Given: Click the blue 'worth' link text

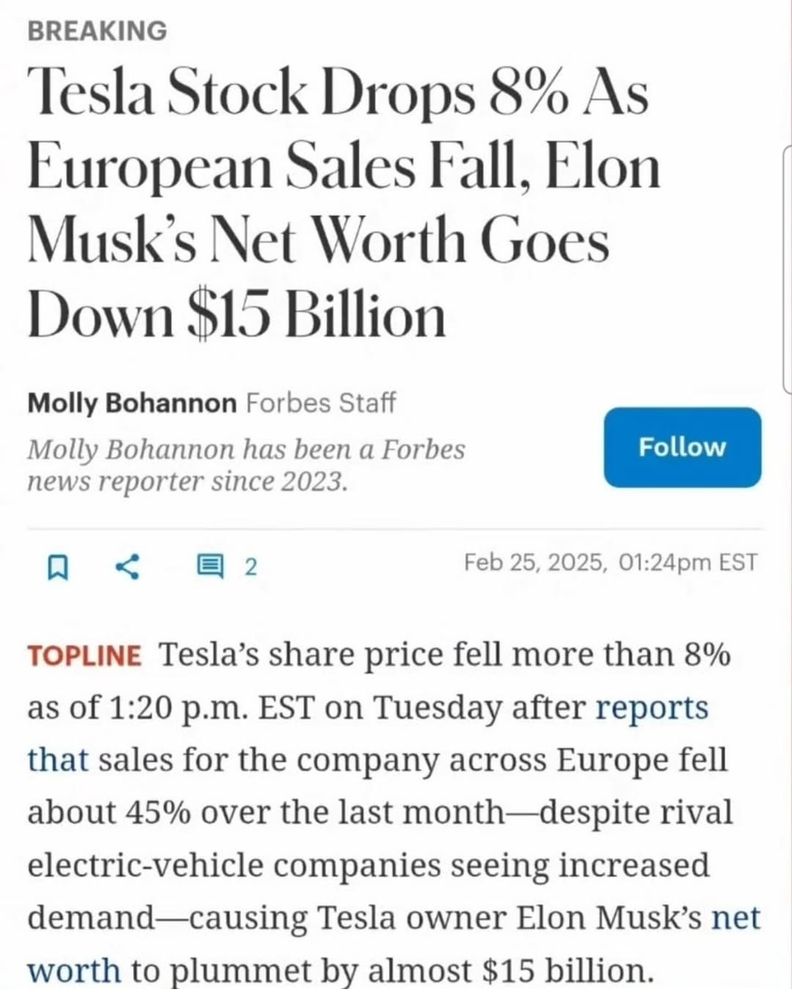Looking at the screenshot, I should coord(73,971).
